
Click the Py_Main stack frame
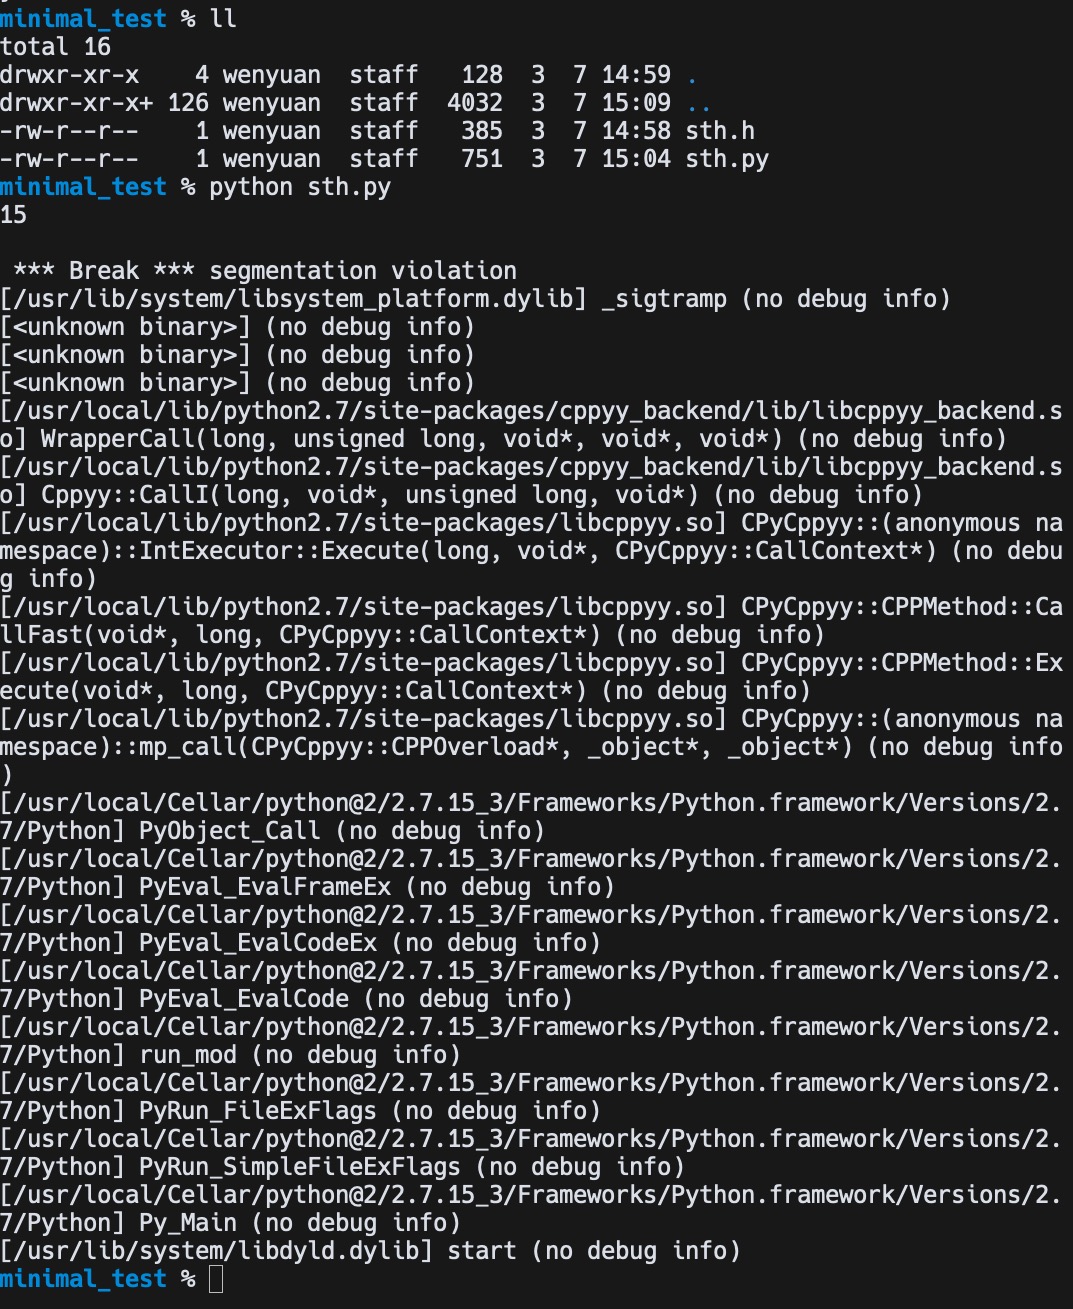188,1223
